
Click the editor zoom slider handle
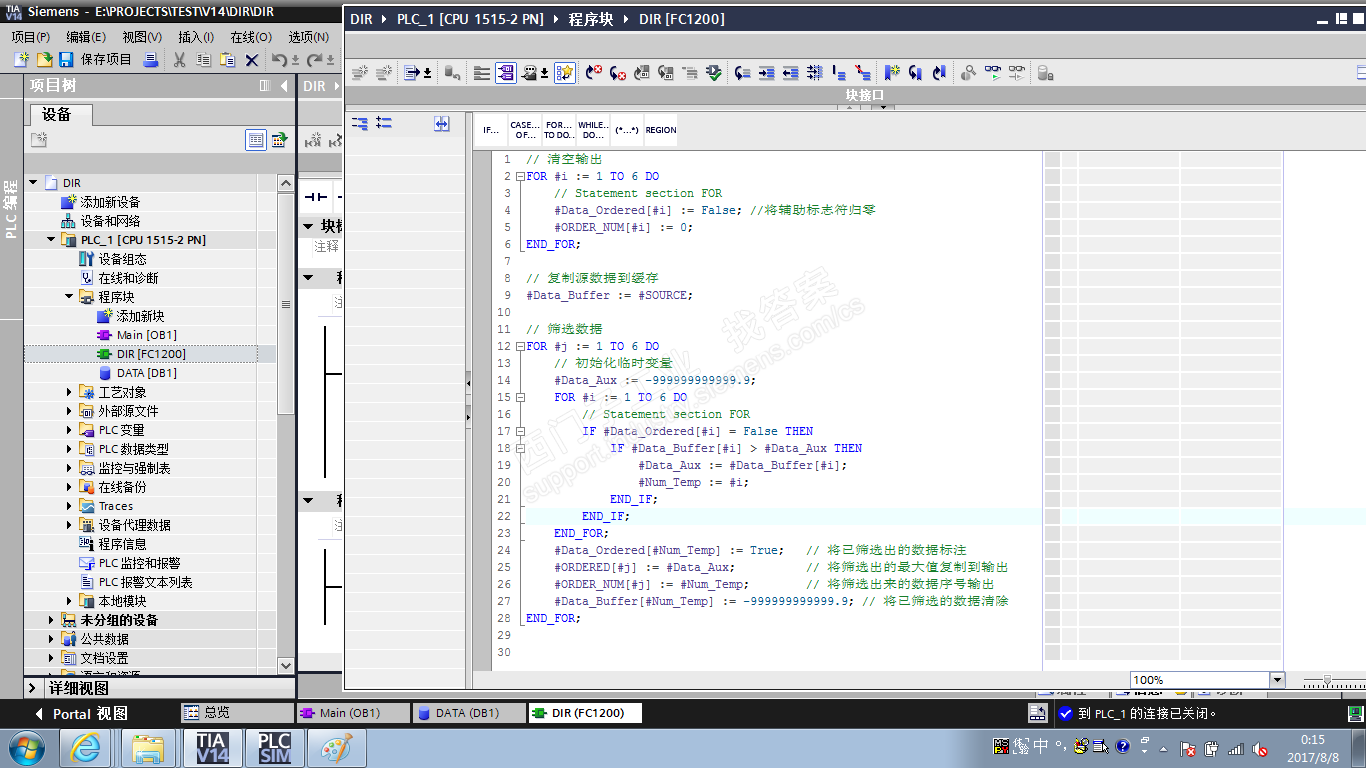[x=1327, y=680]
